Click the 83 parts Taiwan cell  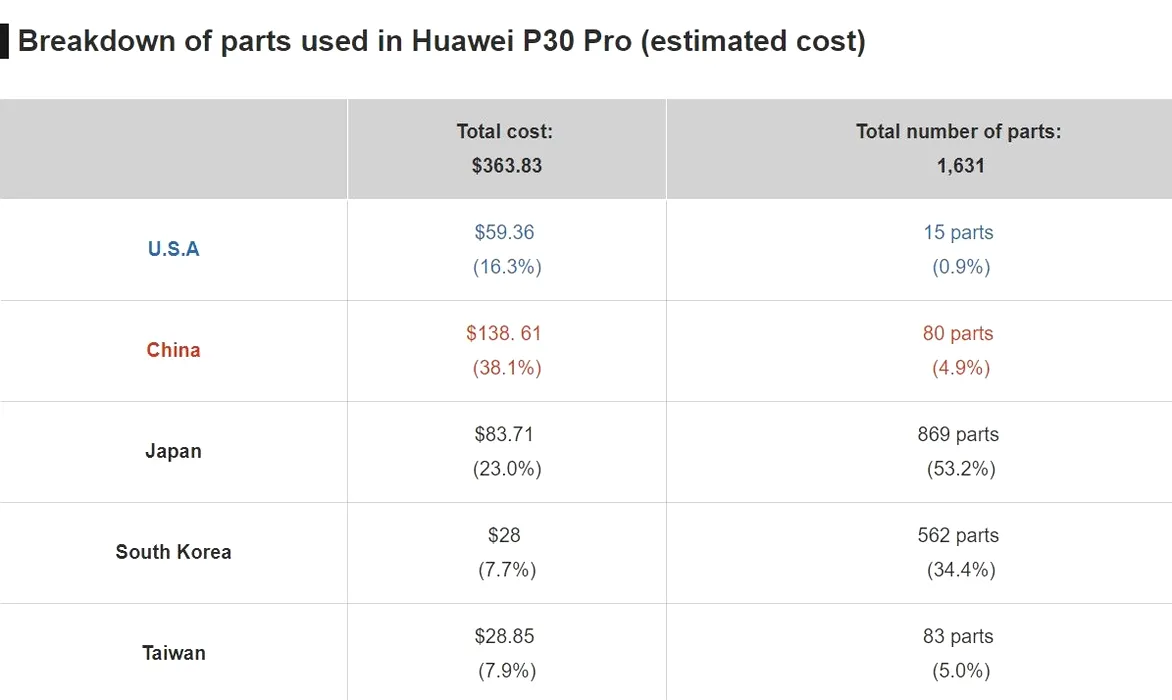pyautogui.click(x=958, y=652)
